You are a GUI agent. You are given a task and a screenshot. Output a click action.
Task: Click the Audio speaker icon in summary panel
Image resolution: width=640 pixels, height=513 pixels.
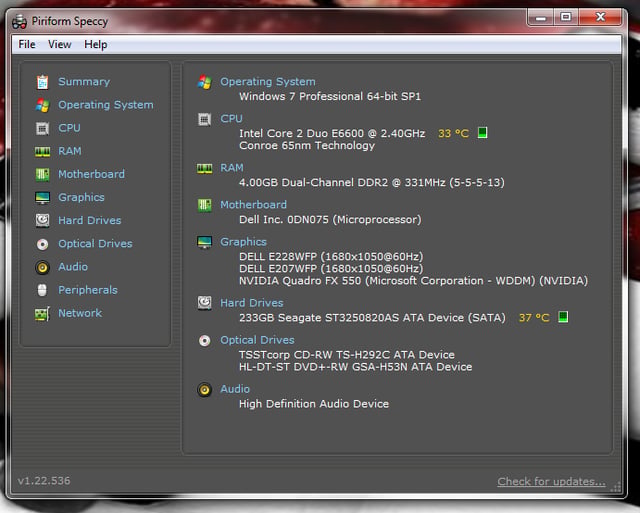point(204,390)
